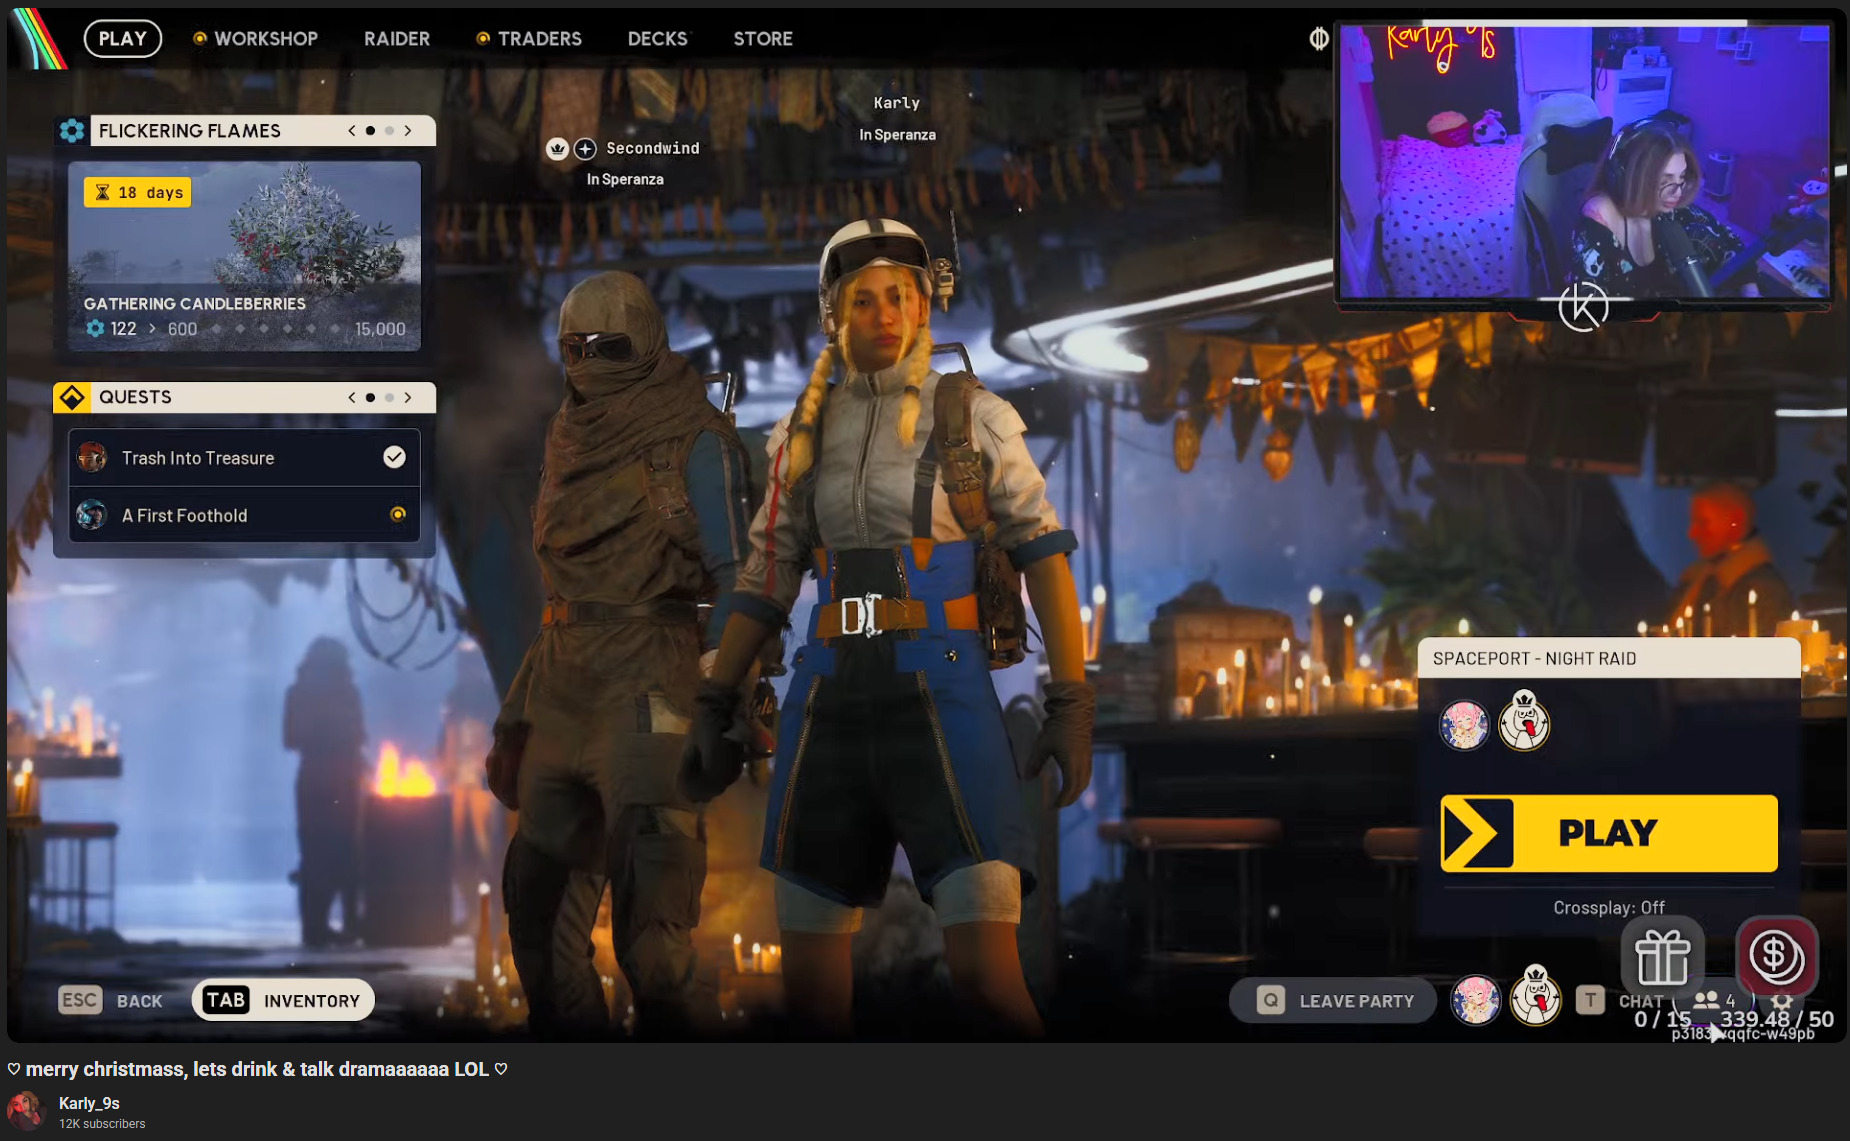Click the rainbow game logo

pyautogui.click(x=38, y=38)
